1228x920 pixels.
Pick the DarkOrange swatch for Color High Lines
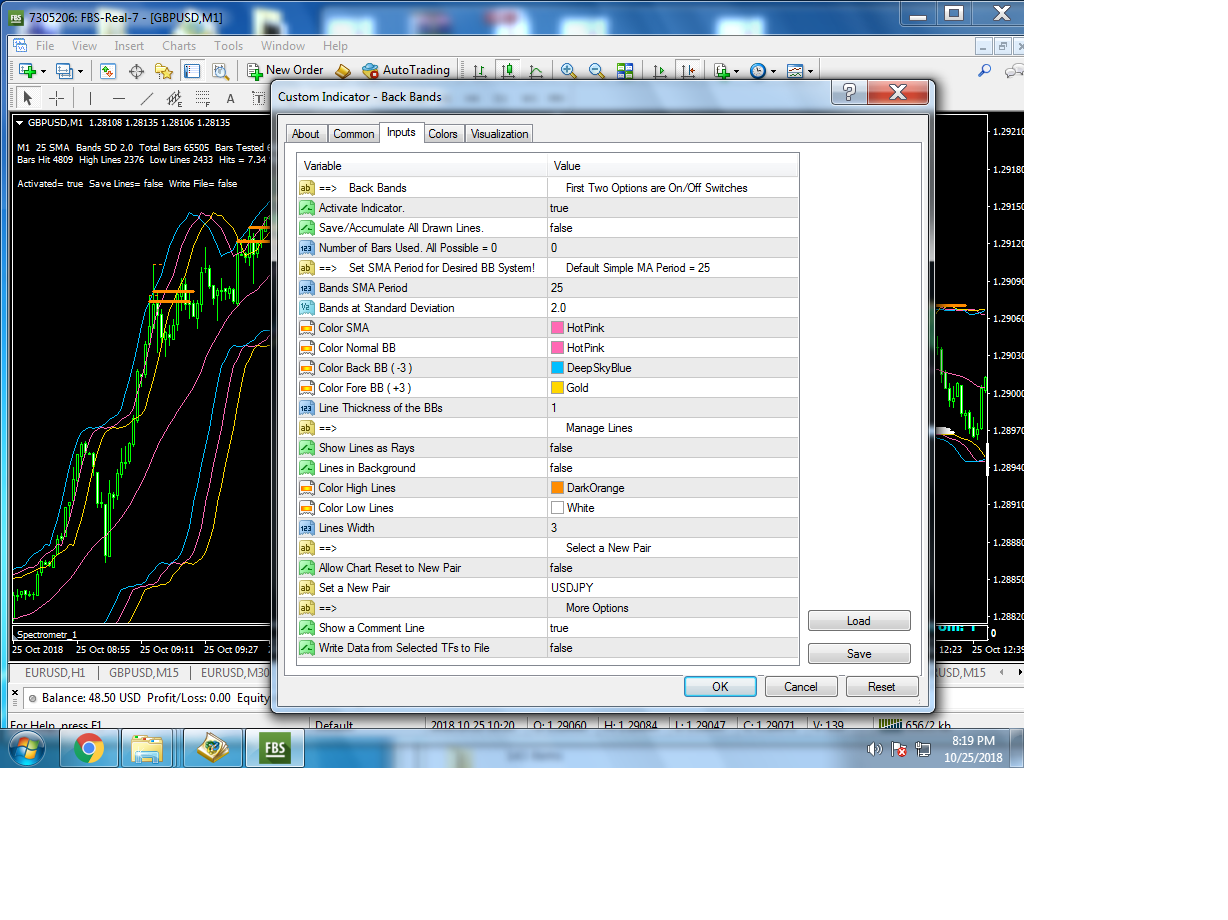(x=557, y=488)
